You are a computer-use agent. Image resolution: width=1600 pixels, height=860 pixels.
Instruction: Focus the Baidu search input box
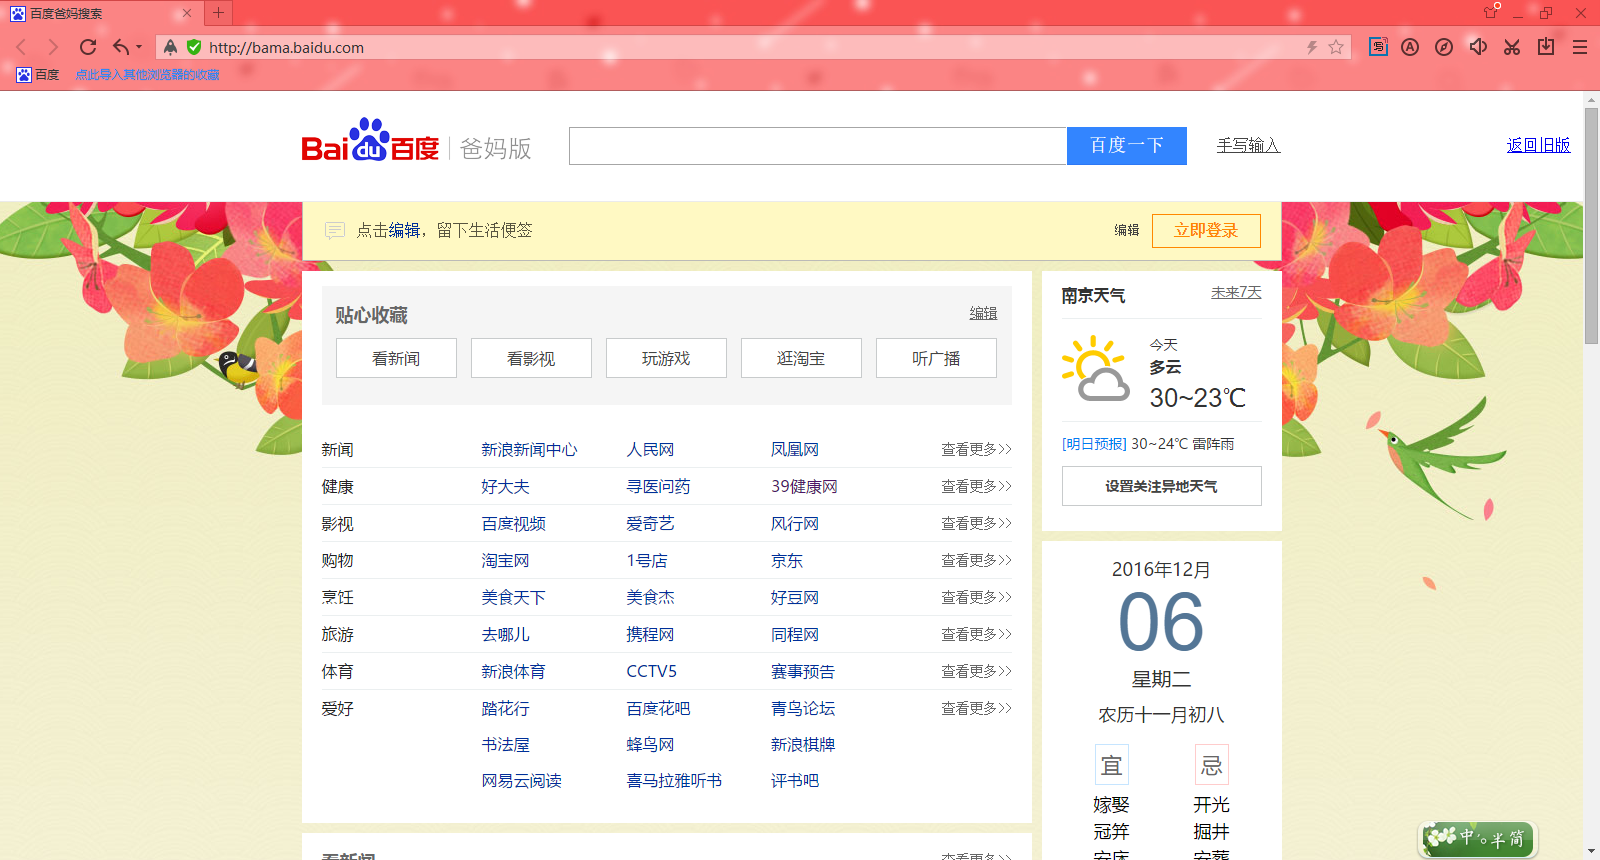(x=818, y=146)
